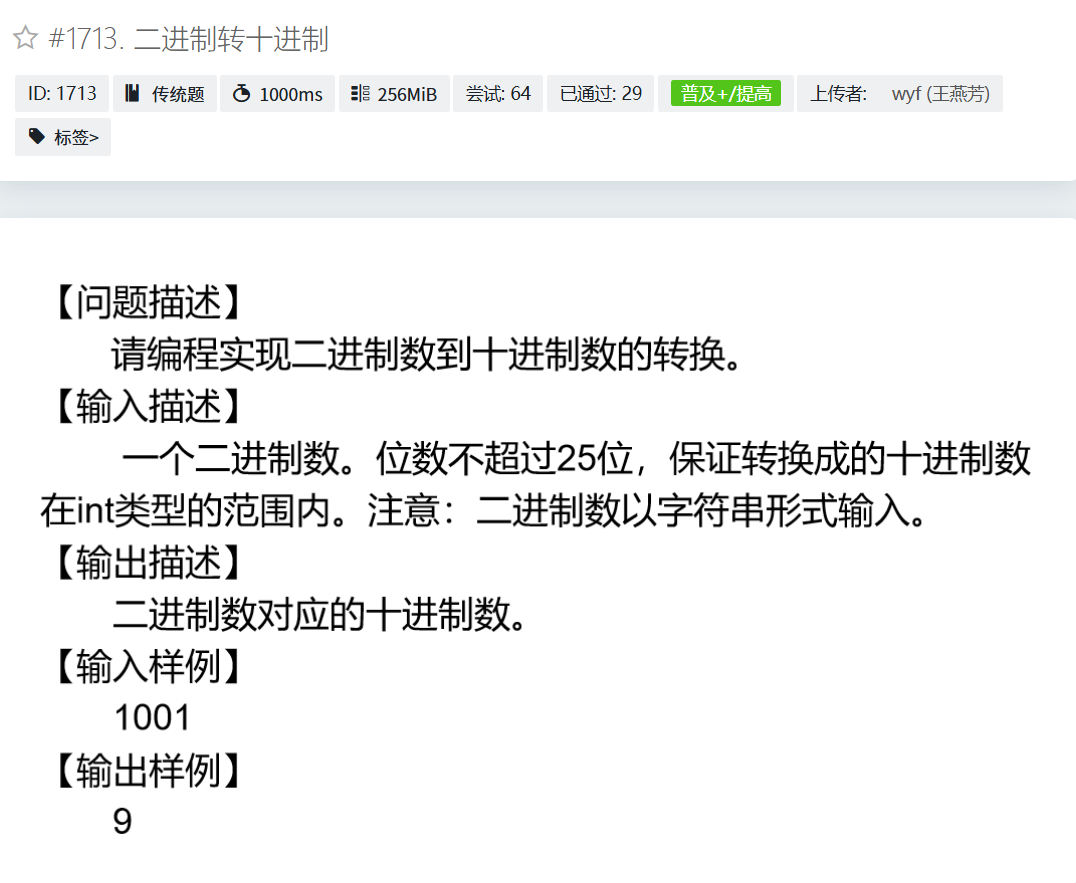The width and height of the screenshot is (1076, 883).
Task: Click the book icon beside 传统题
Action: click(x=132, y=94)
